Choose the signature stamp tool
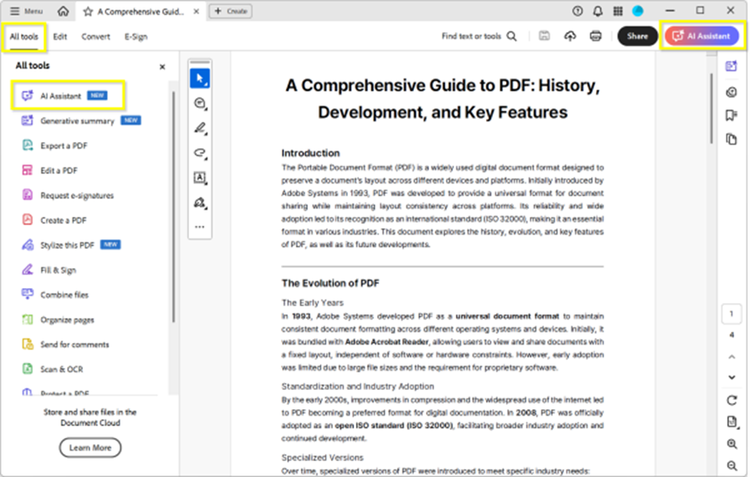The width and height of the screenshot is (750, 477). 200,202
